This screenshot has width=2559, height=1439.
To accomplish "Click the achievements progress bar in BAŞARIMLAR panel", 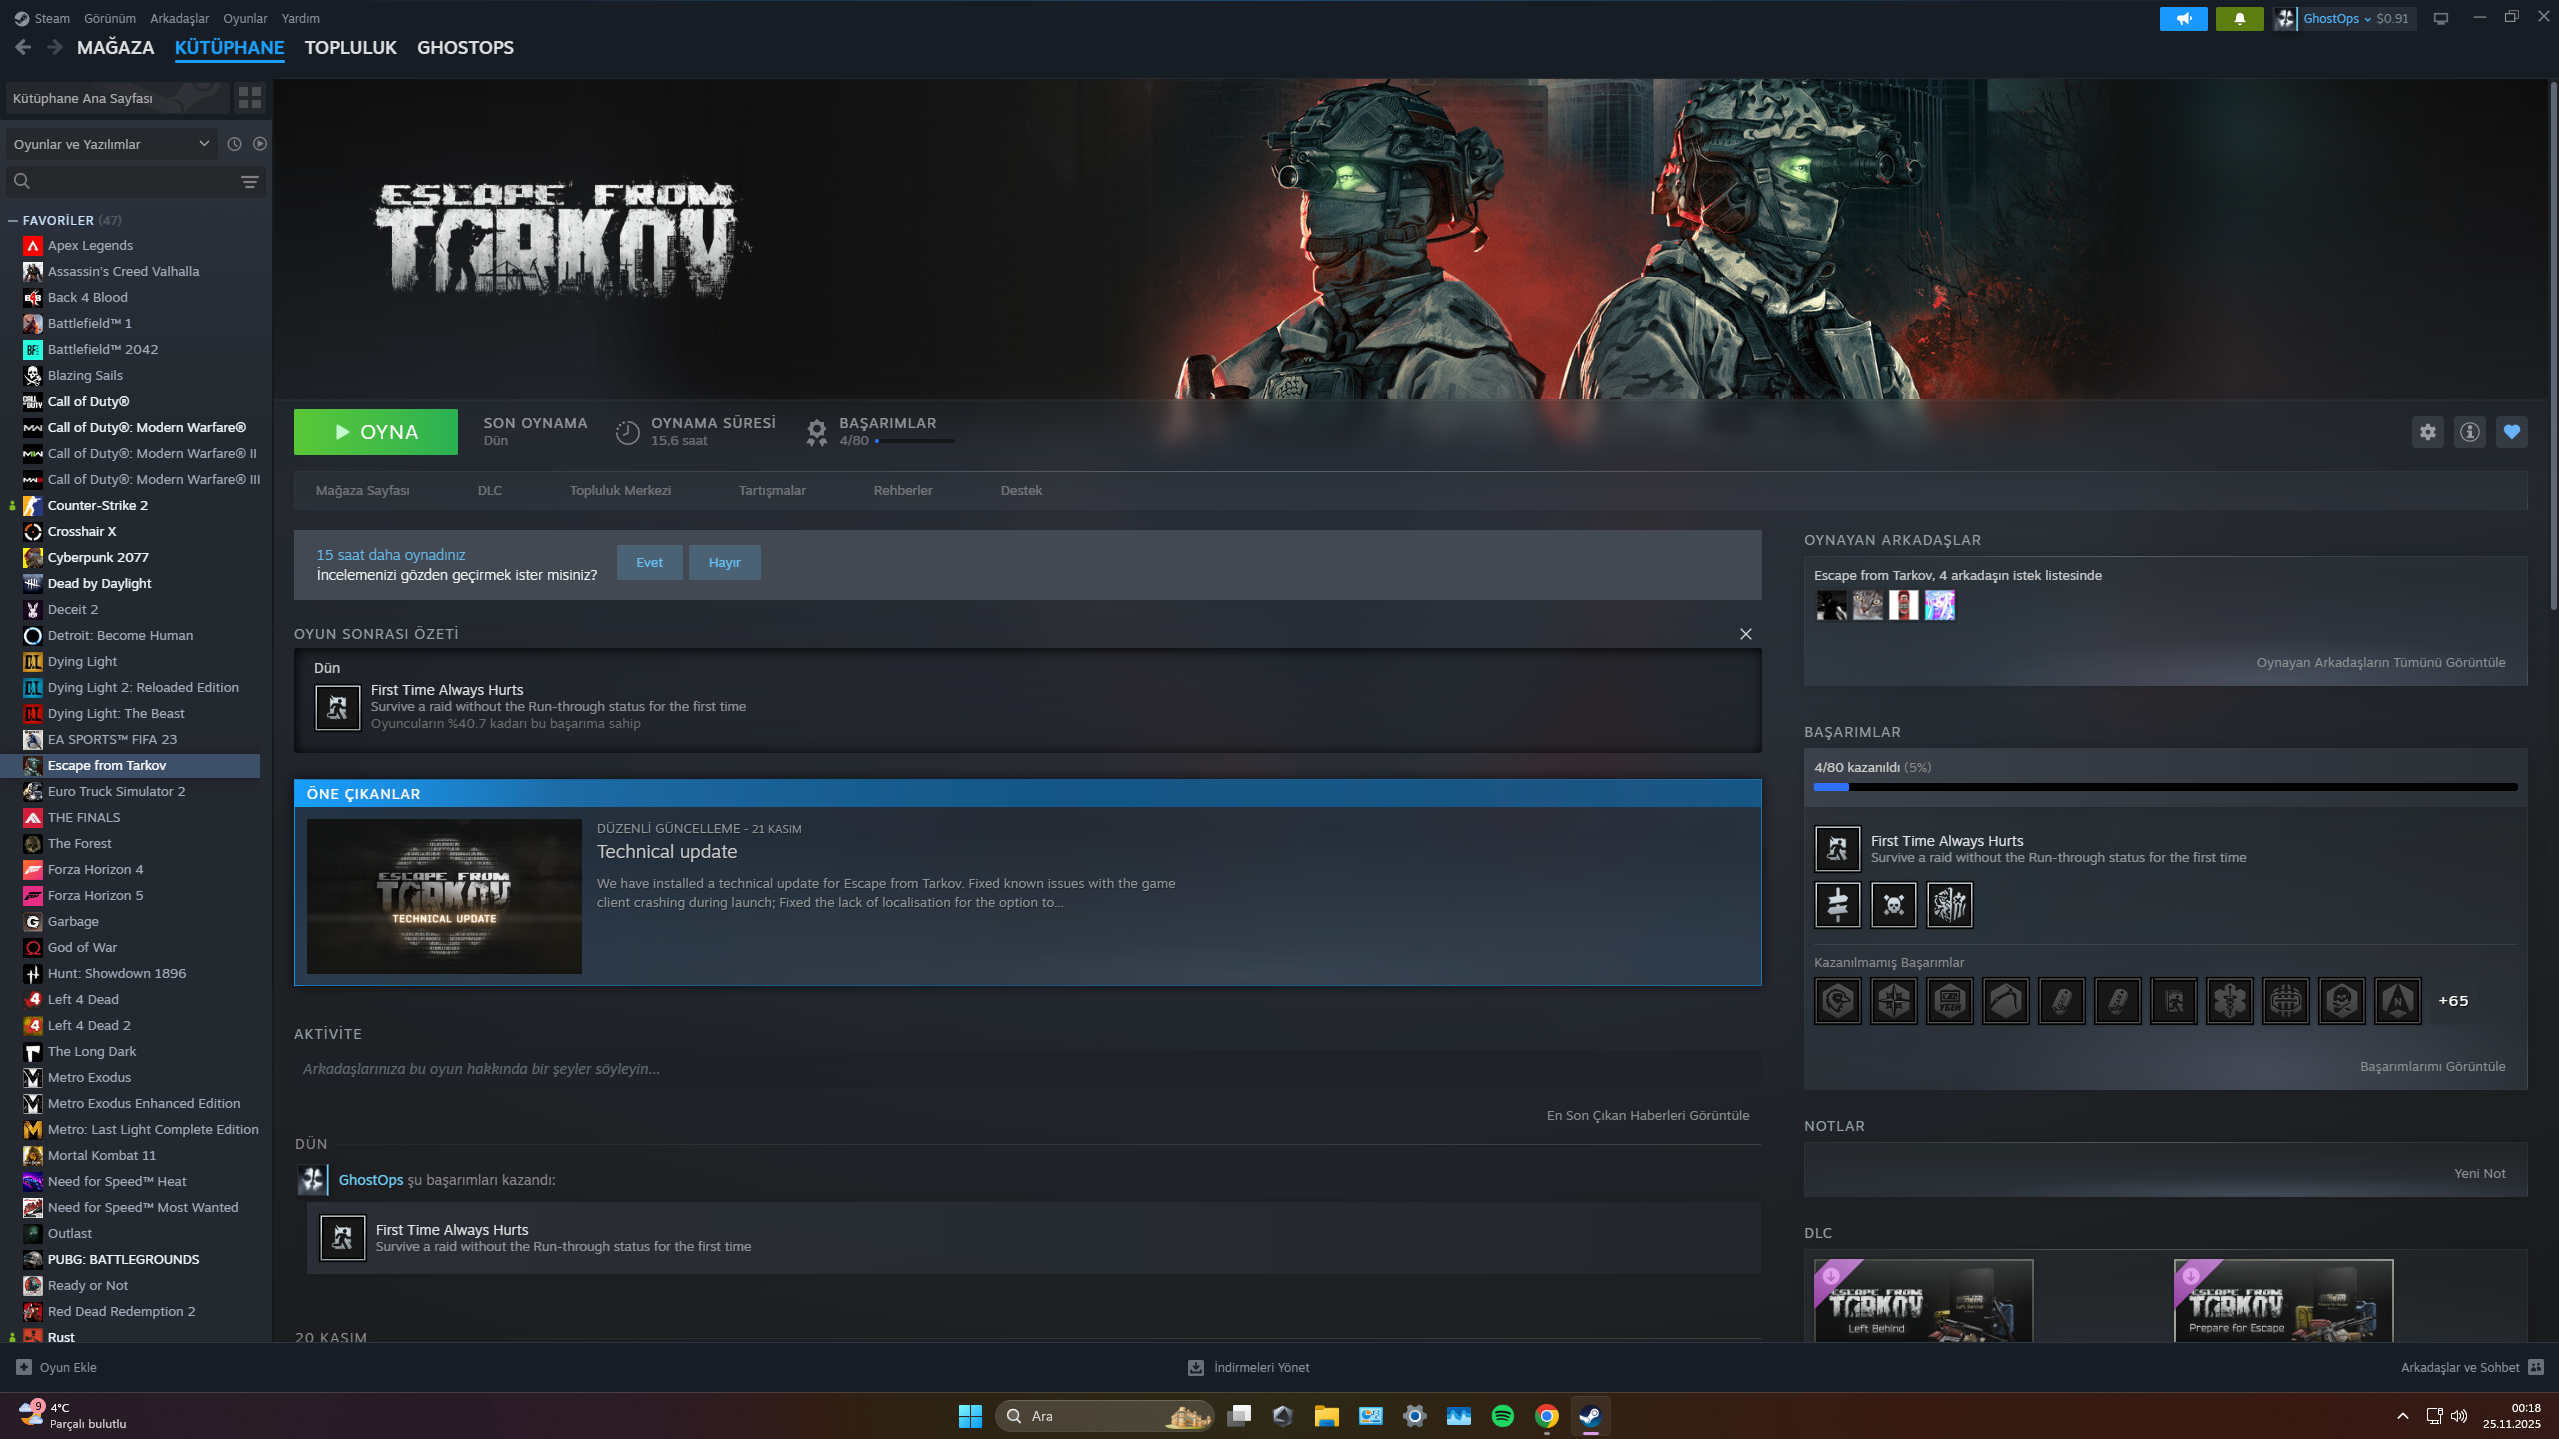I will pos(2166,787).
